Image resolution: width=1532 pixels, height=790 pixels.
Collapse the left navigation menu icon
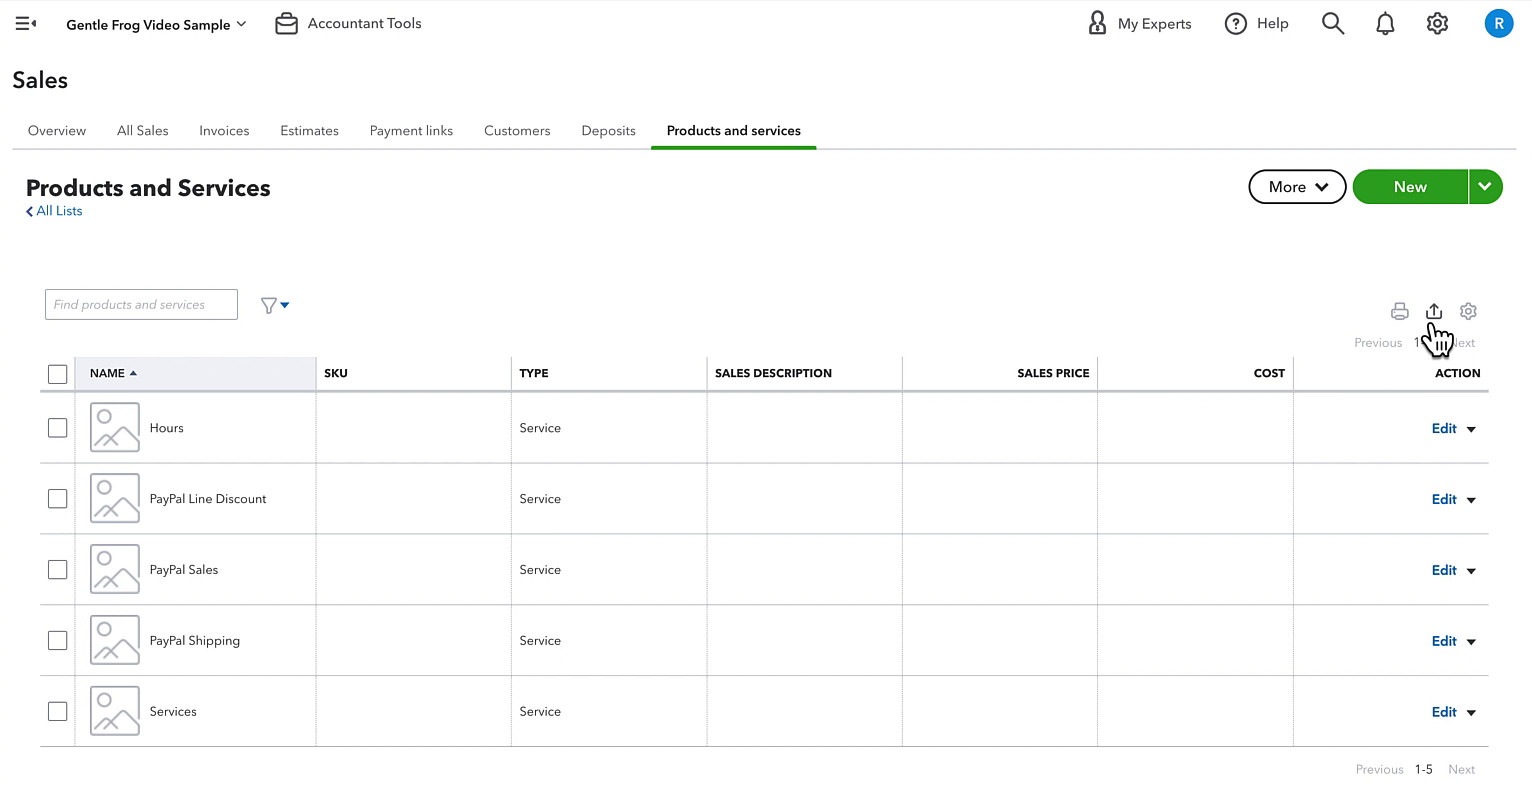[26, 23]
